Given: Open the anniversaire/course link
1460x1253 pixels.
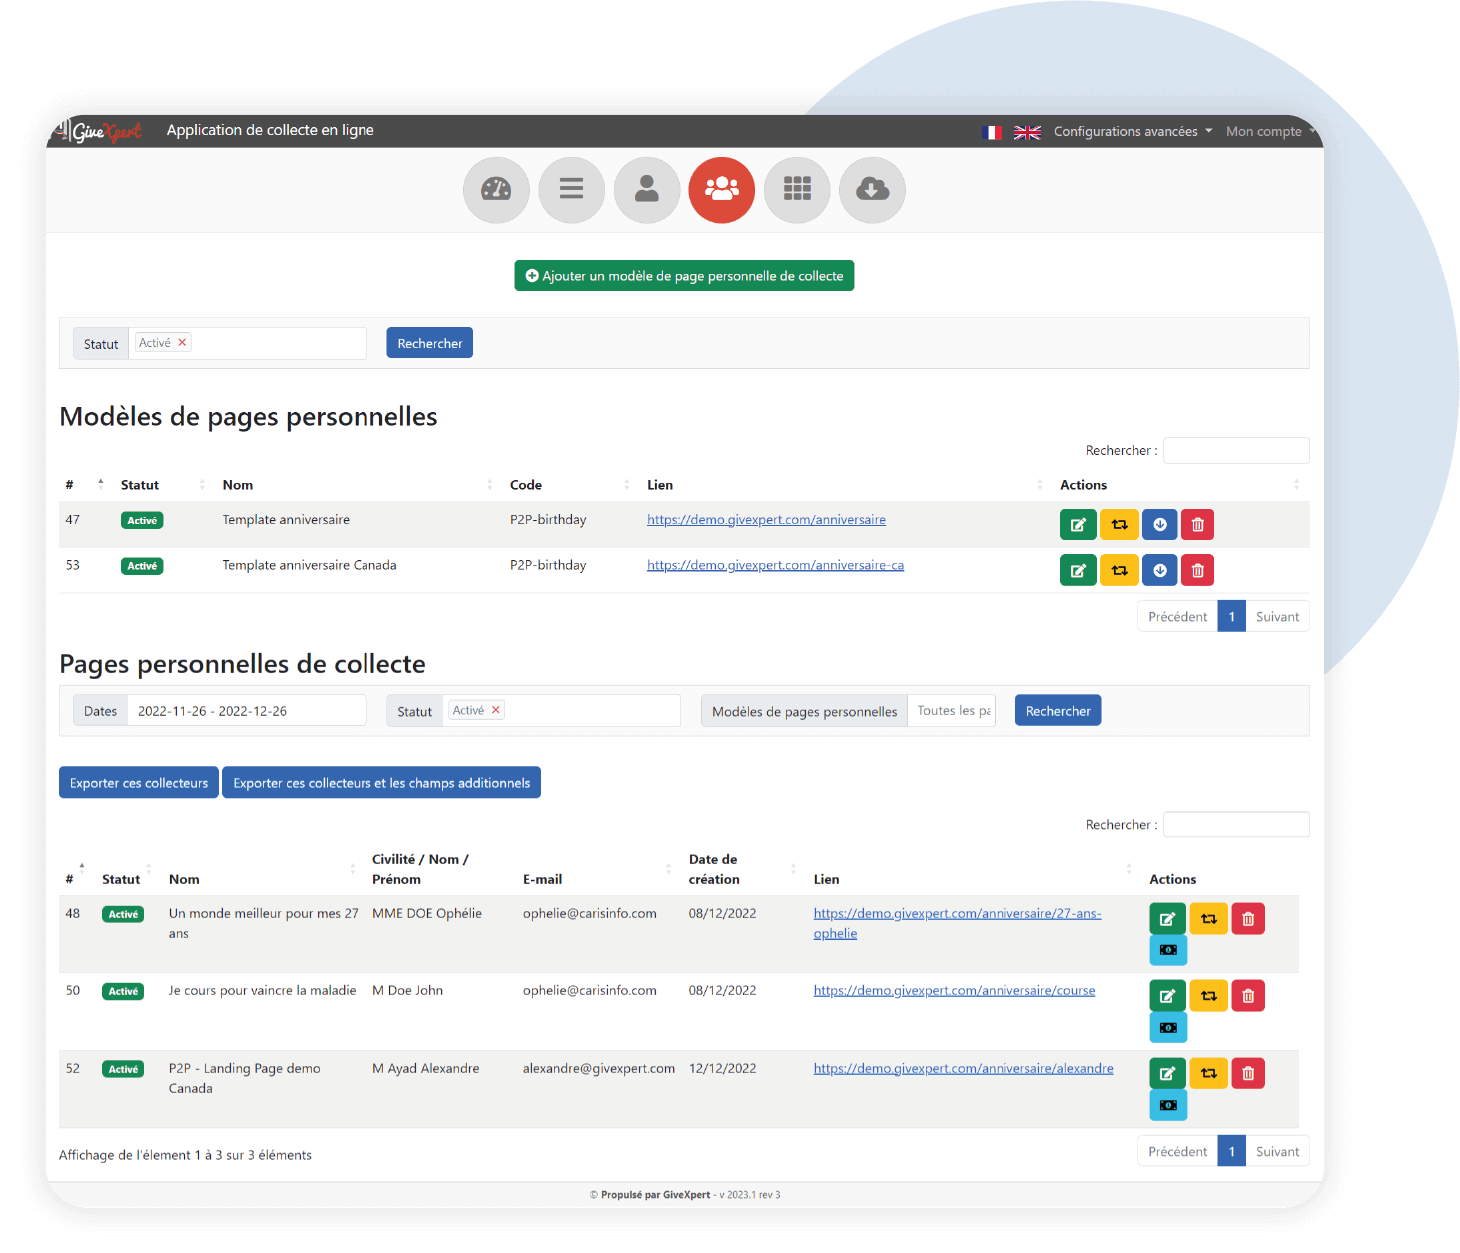Looking at the screenshot, I should [x=954, y=991].
